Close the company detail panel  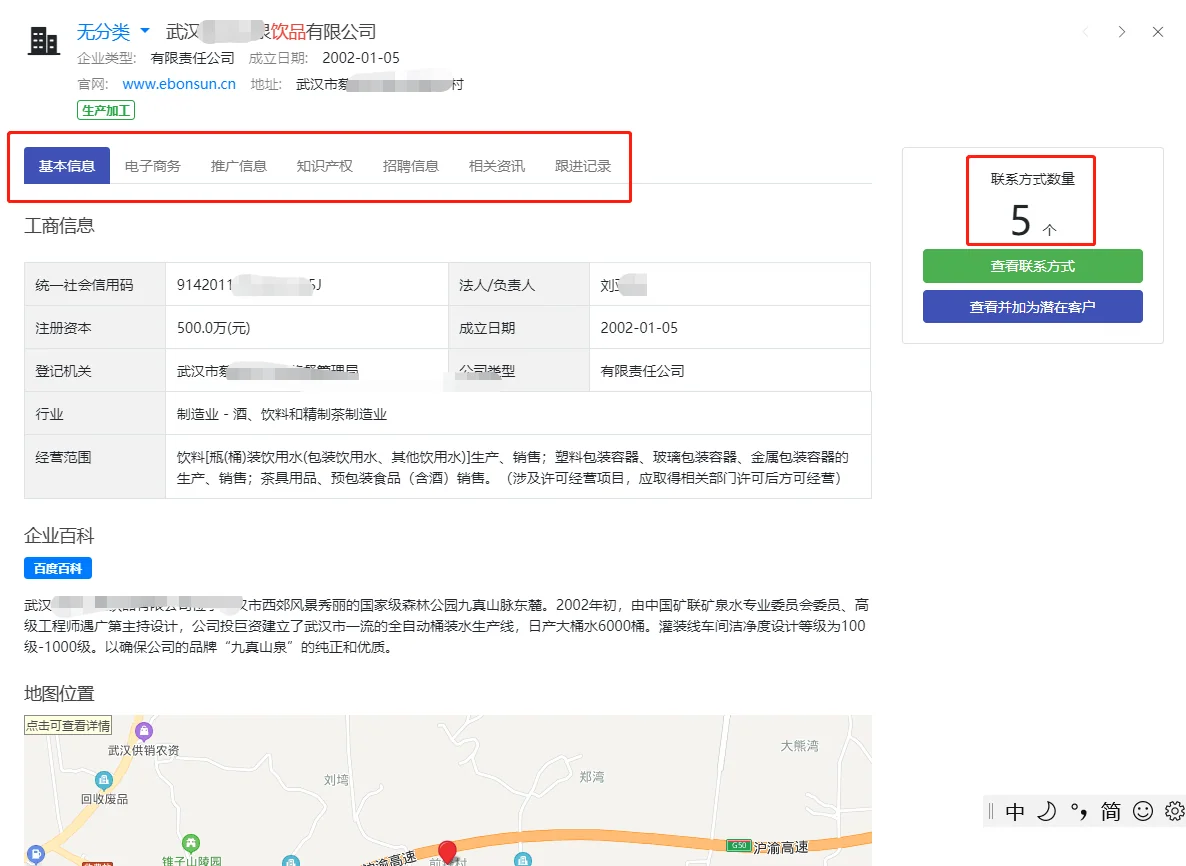1158,32
